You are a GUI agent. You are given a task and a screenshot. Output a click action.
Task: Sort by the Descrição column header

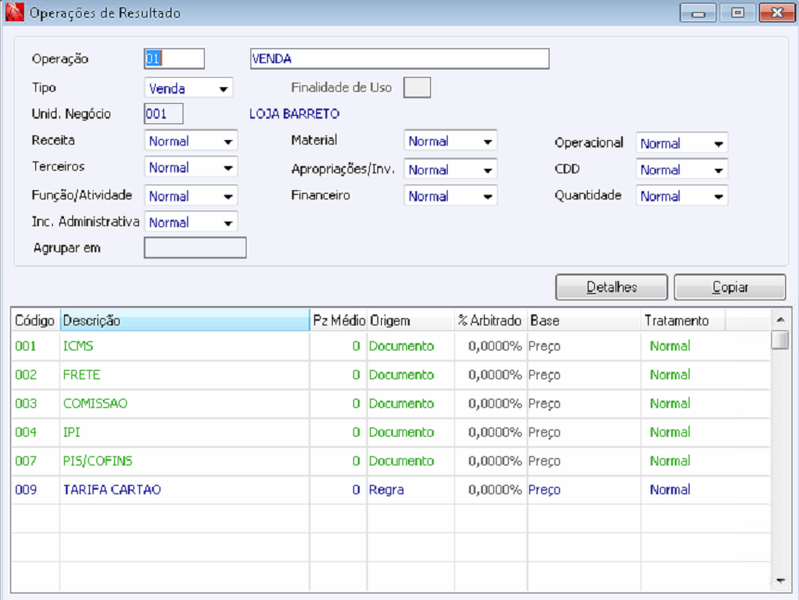pyautogui.click(x=185, y=321)
